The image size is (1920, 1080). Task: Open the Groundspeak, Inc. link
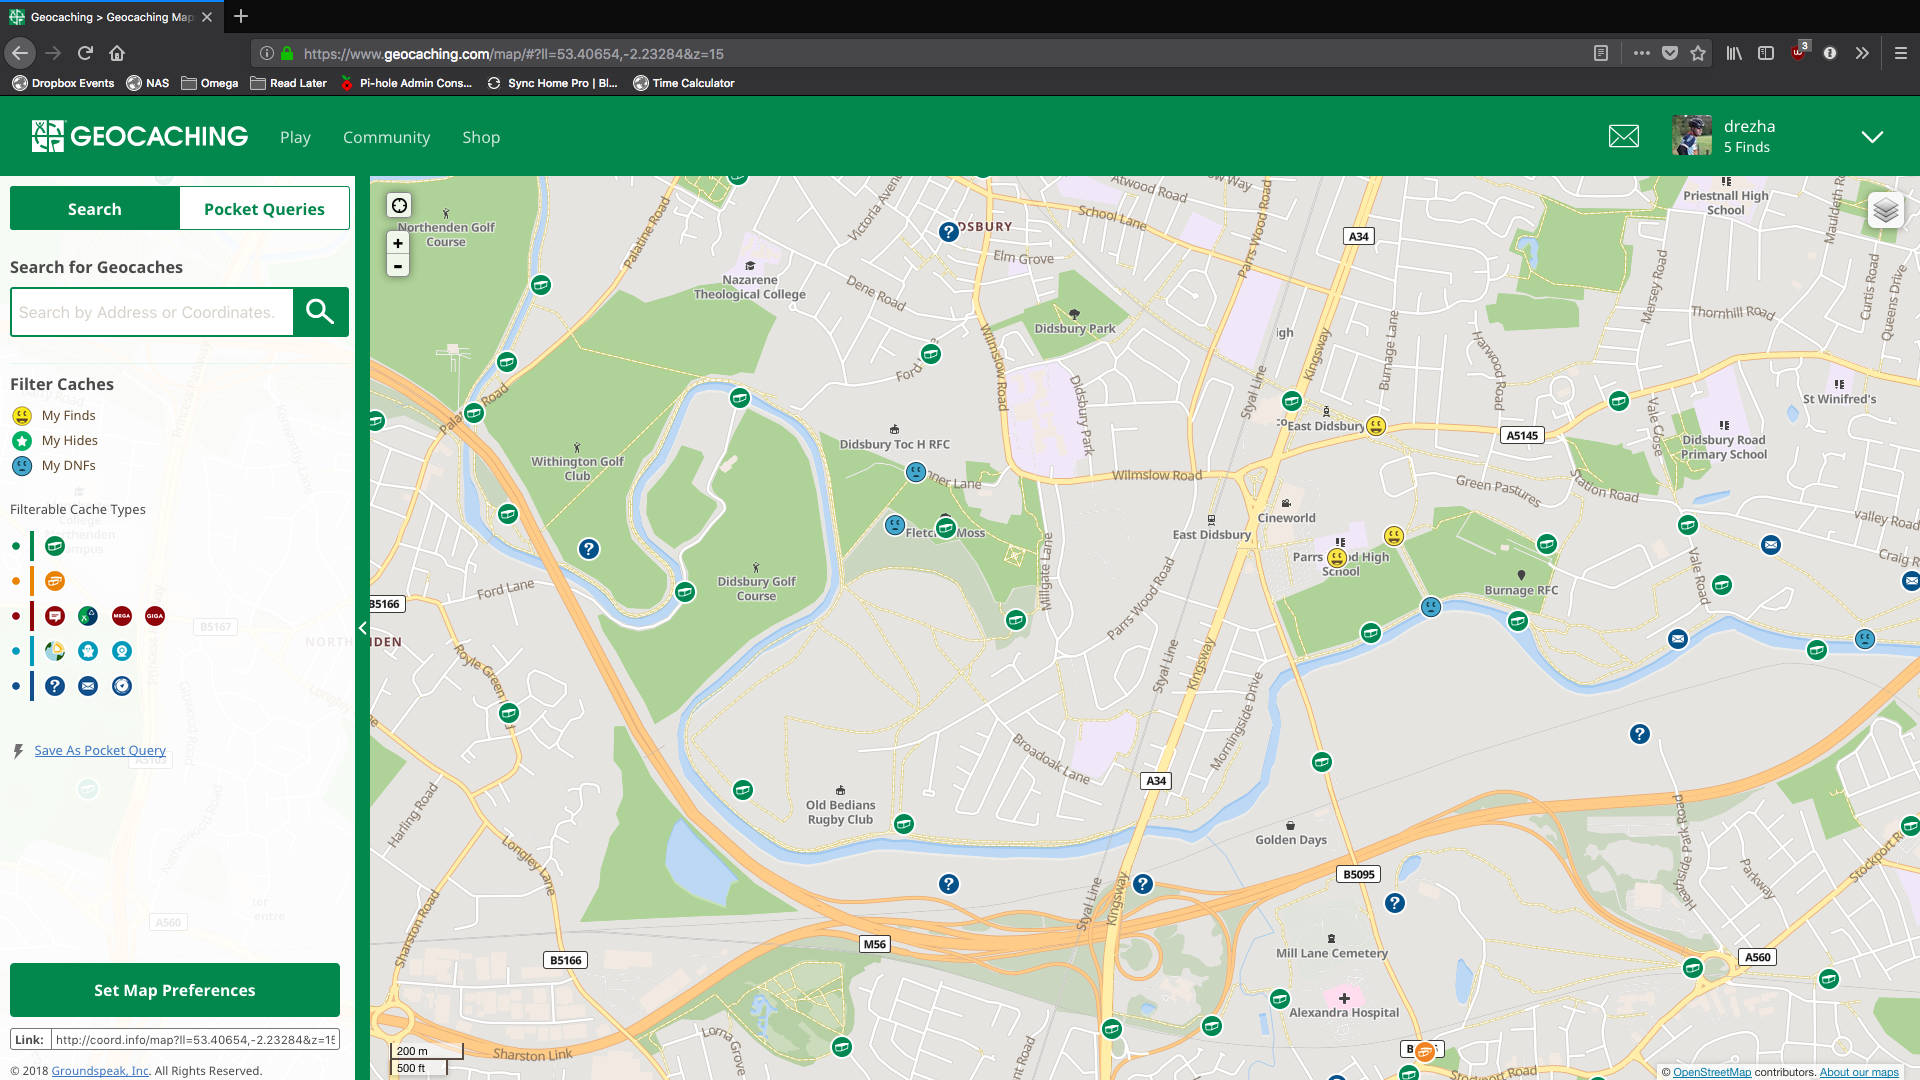100,1070
